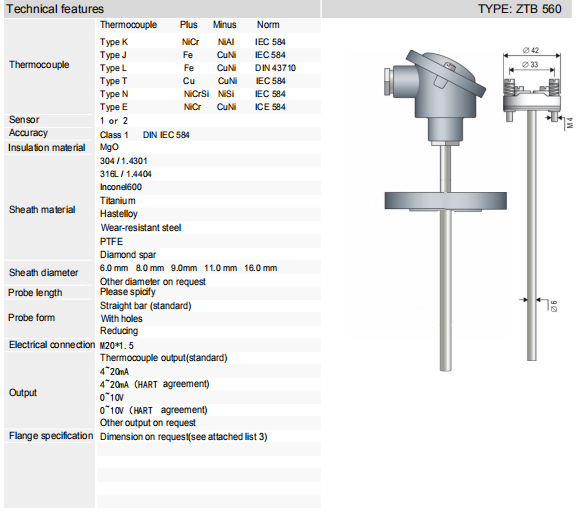Click the "MgO" insulation value
Screen dimensions: 579x514
point(109,147)
